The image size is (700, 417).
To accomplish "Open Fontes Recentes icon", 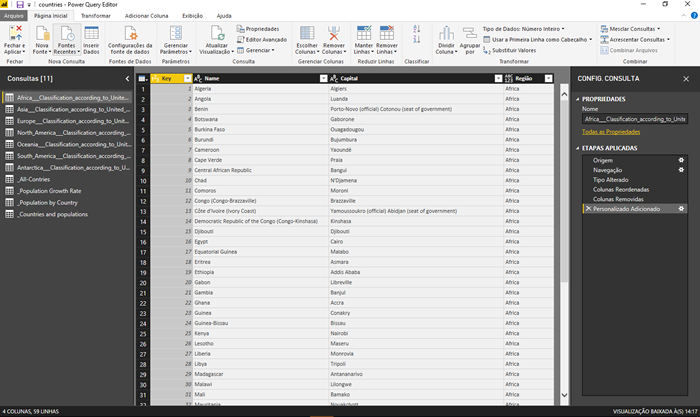I will (x=67, y=33).
